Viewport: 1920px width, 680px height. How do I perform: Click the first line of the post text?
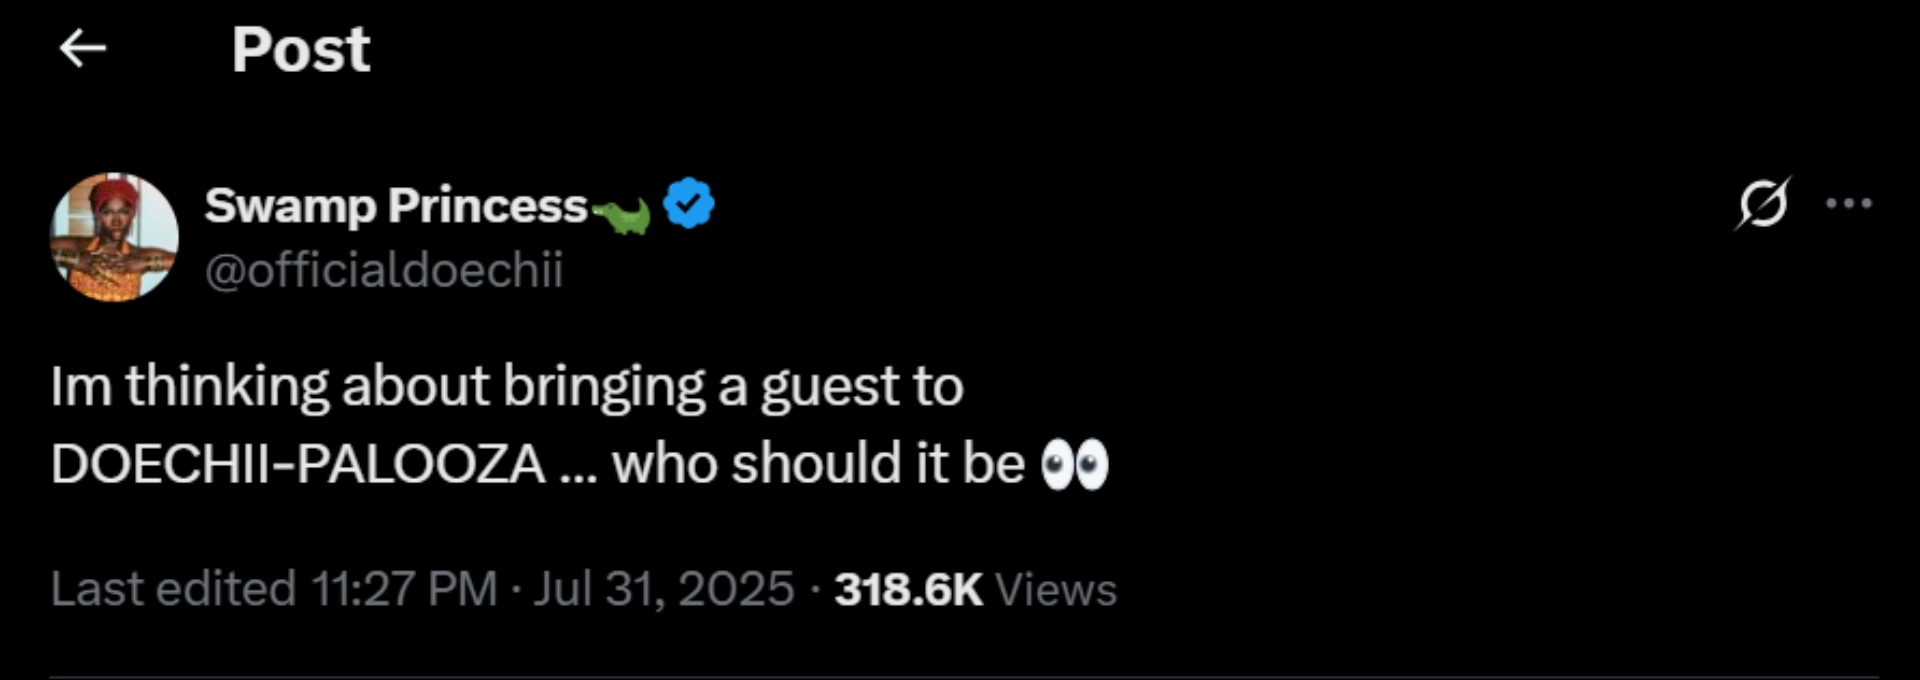(x=507, y=386)
